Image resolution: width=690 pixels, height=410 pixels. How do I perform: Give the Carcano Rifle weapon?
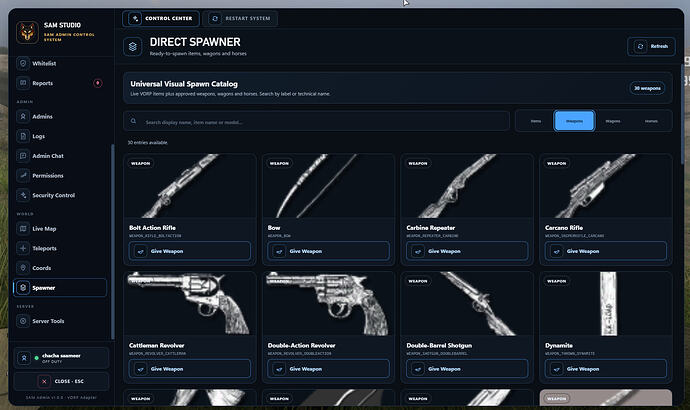[x=606, y=251]
